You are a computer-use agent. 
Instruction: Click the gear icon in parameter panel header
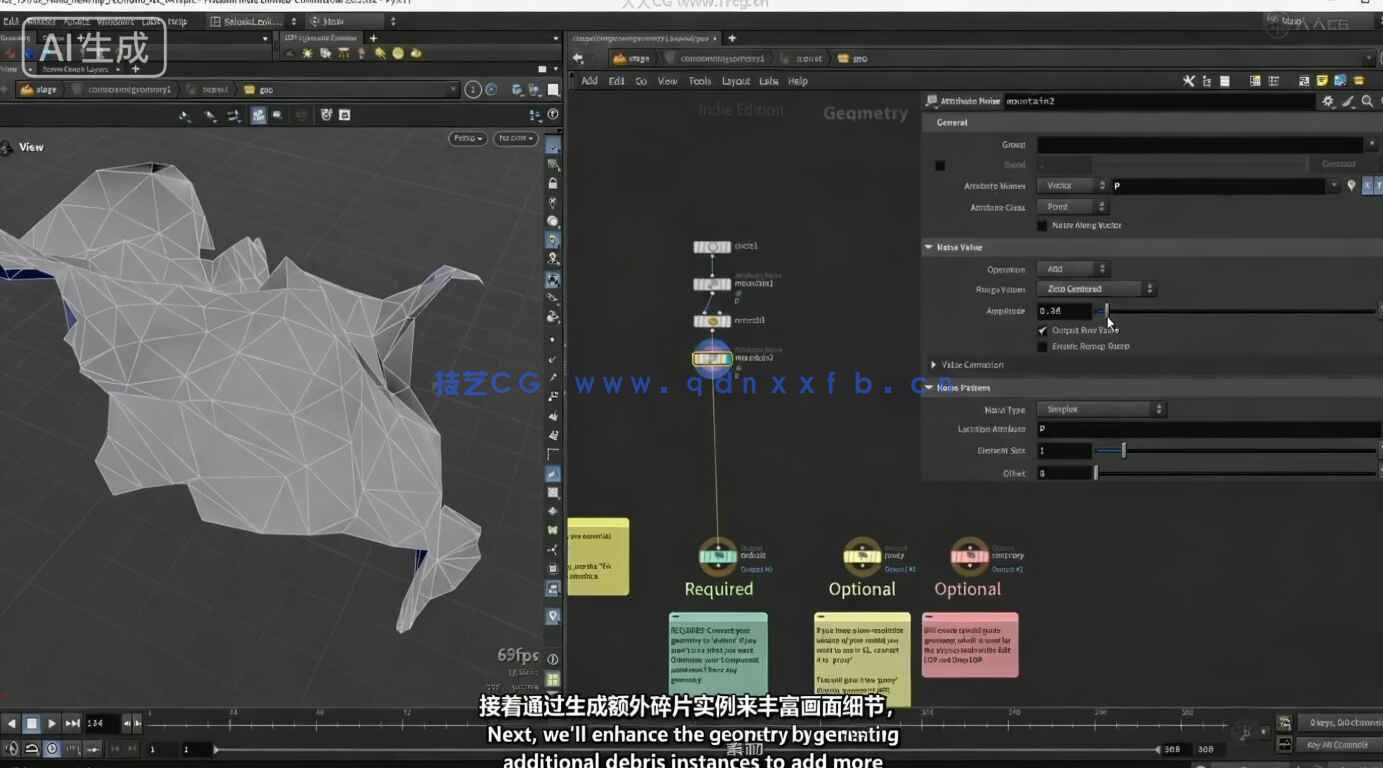(x=1328, y=101)
